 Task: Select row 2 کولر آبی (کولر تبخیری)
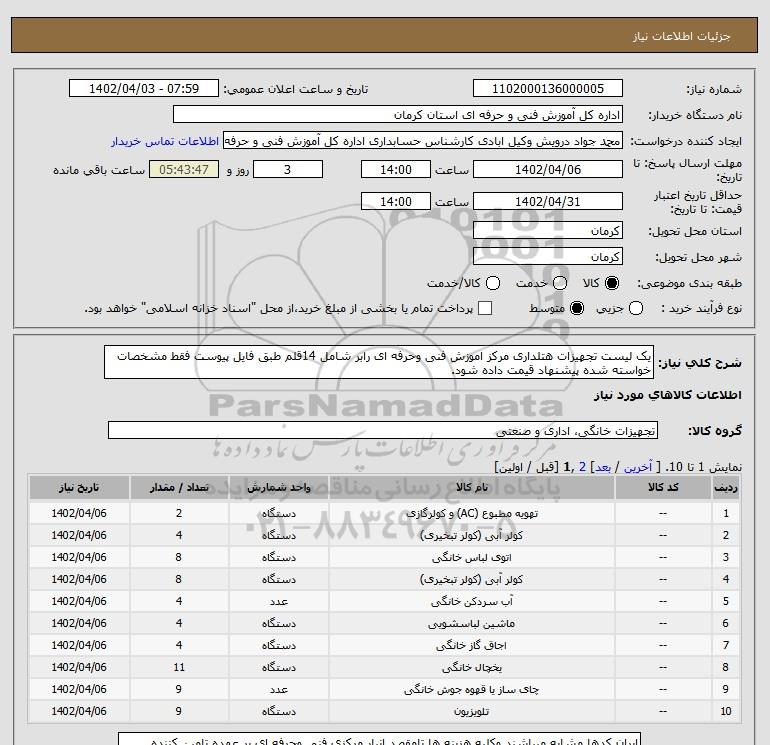pos(384,535)
